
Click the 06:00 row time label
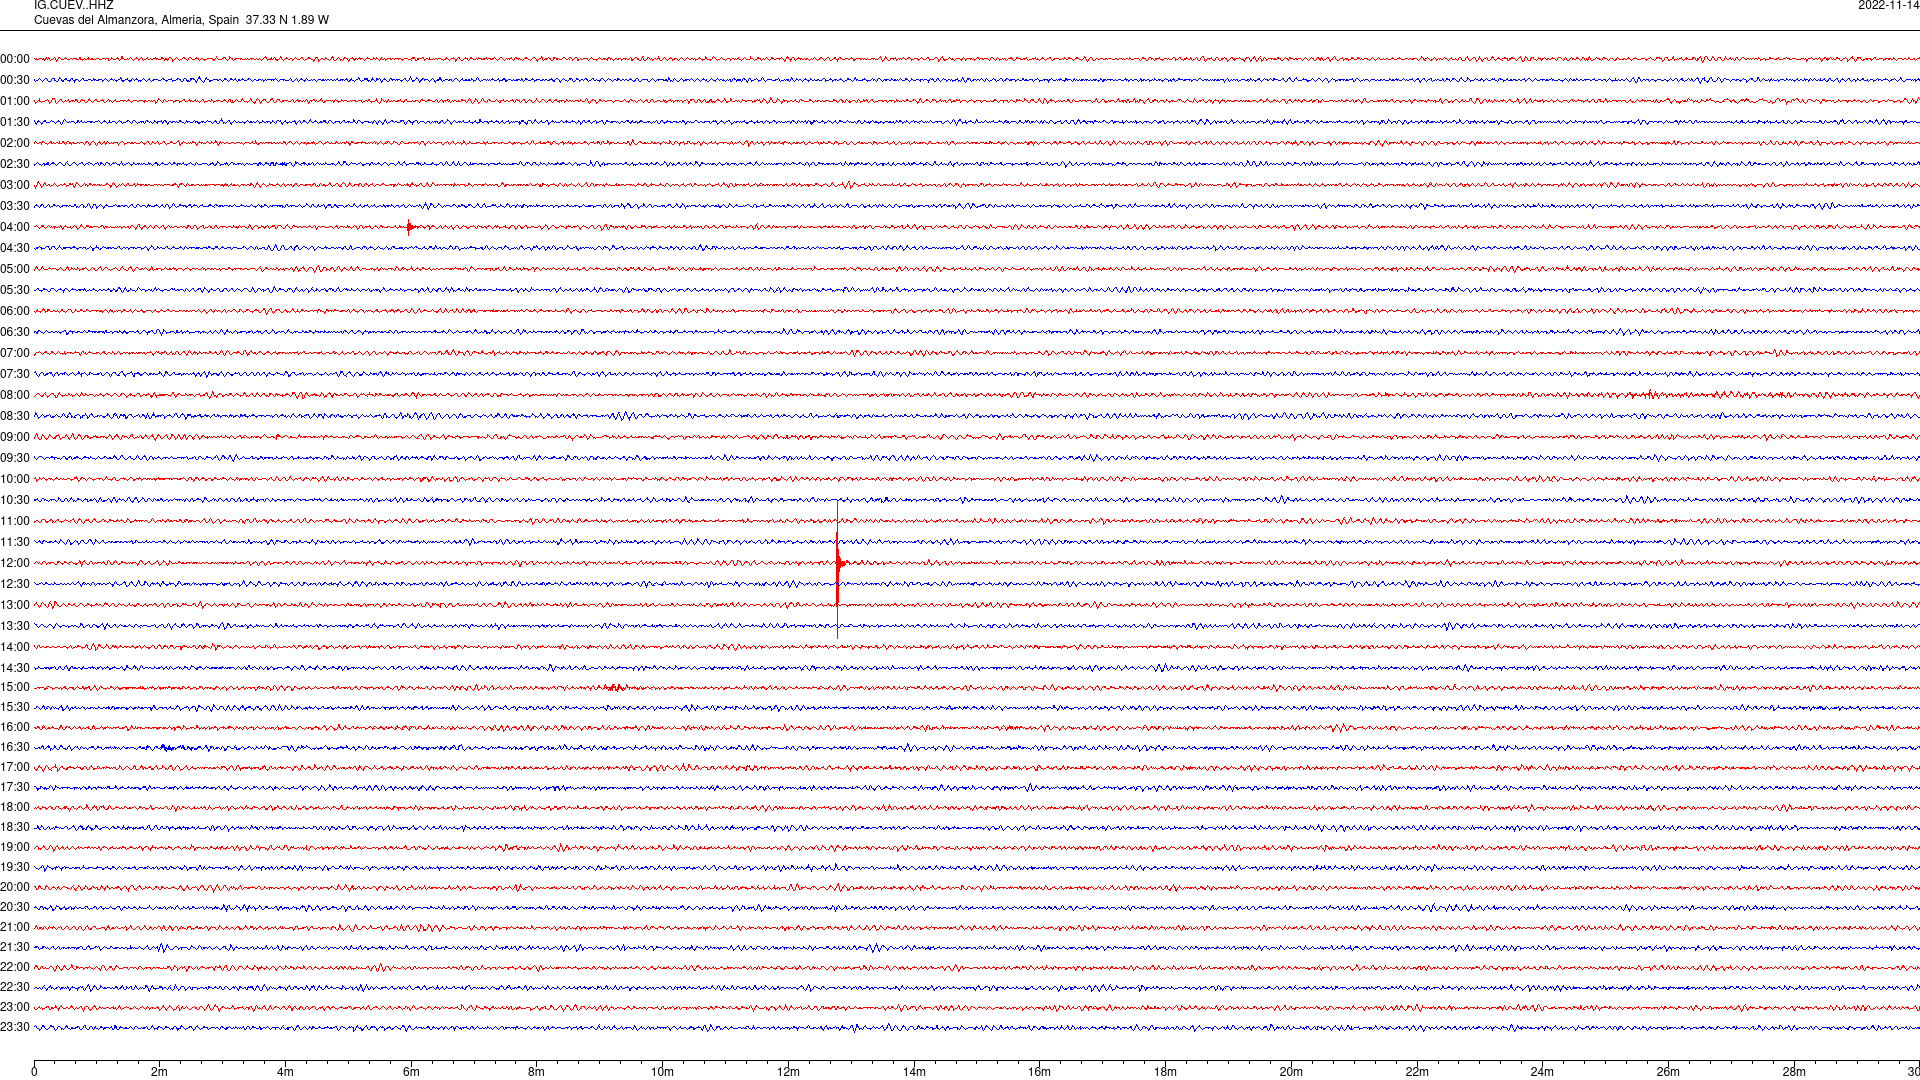point(15,311)
